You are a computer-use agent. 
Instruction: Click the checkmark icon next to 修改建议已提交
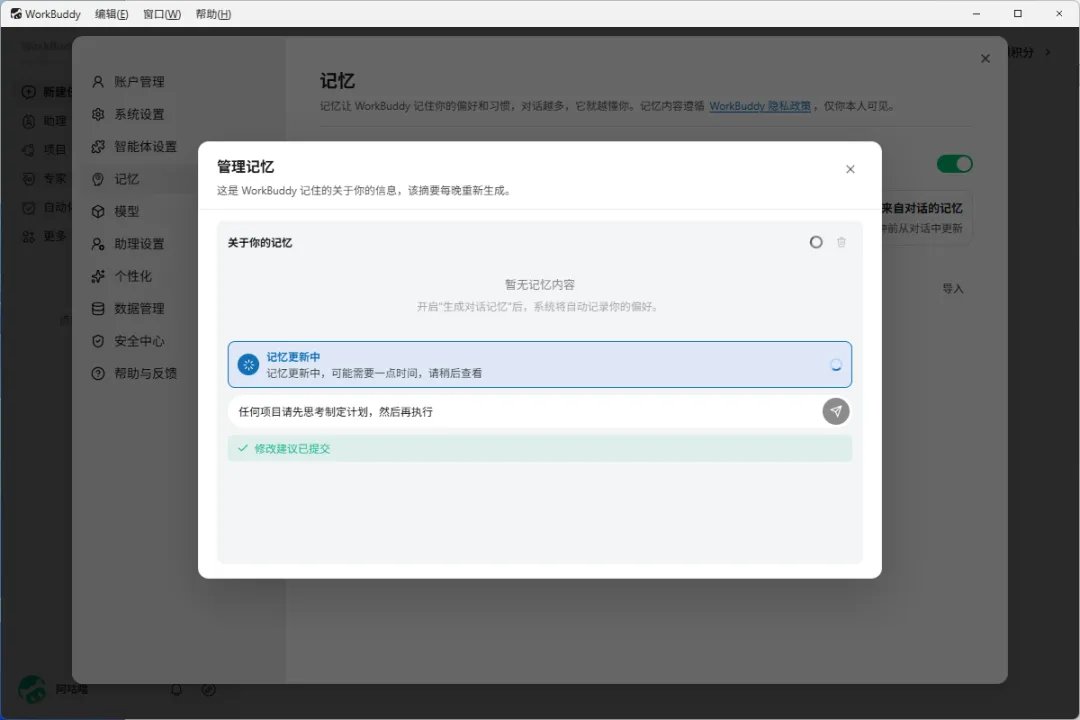pyautogui.click(x=242, y=449)
